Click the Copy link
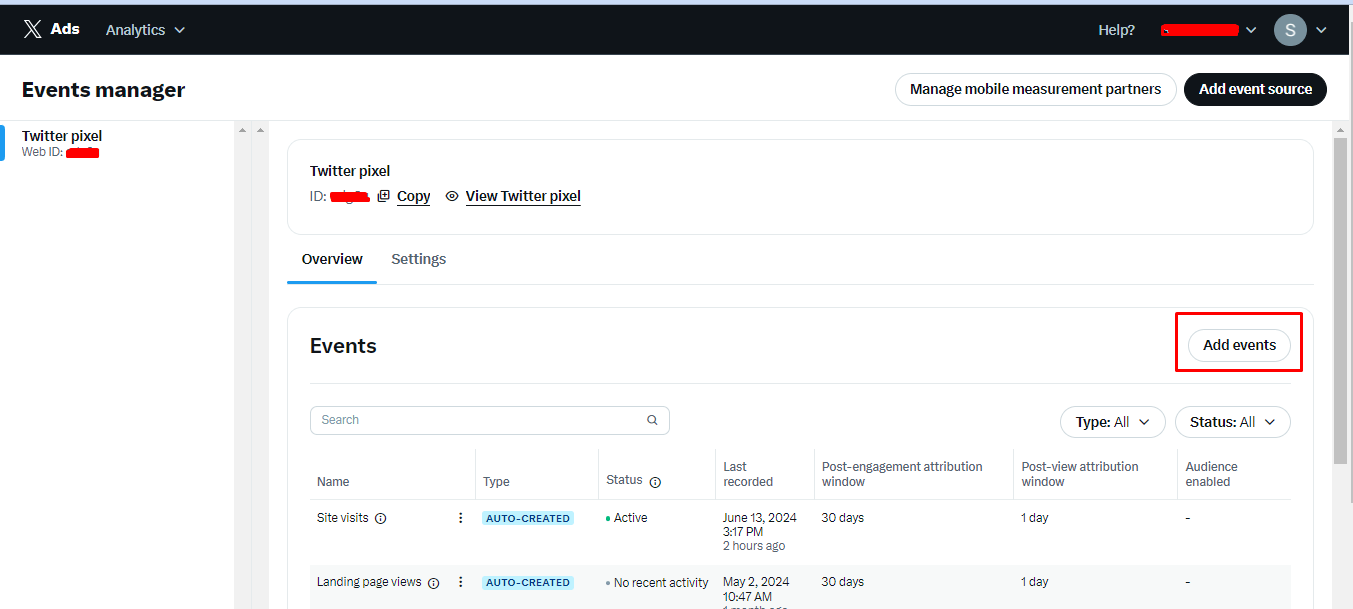 tap(413, 196)
